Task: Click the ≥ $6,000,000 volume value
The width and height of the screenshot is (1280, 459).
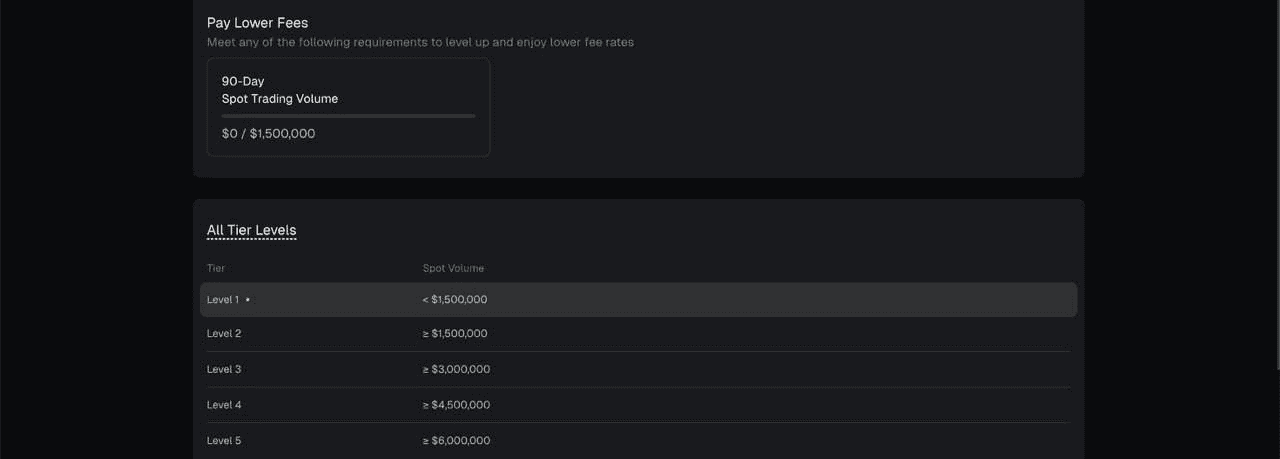Action: [x=456, y=441]
